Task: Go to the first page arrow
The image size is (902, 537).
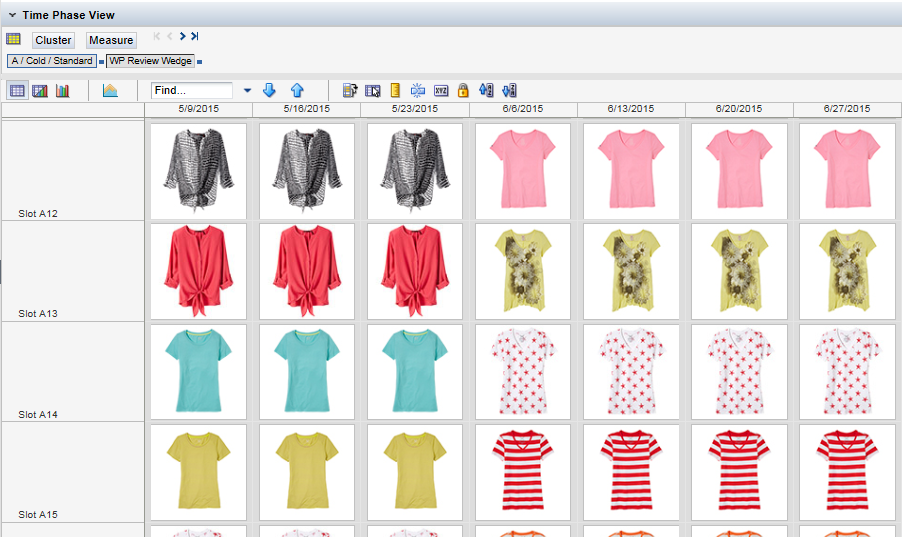Action: pyautogui.click(x=156, y=36)
